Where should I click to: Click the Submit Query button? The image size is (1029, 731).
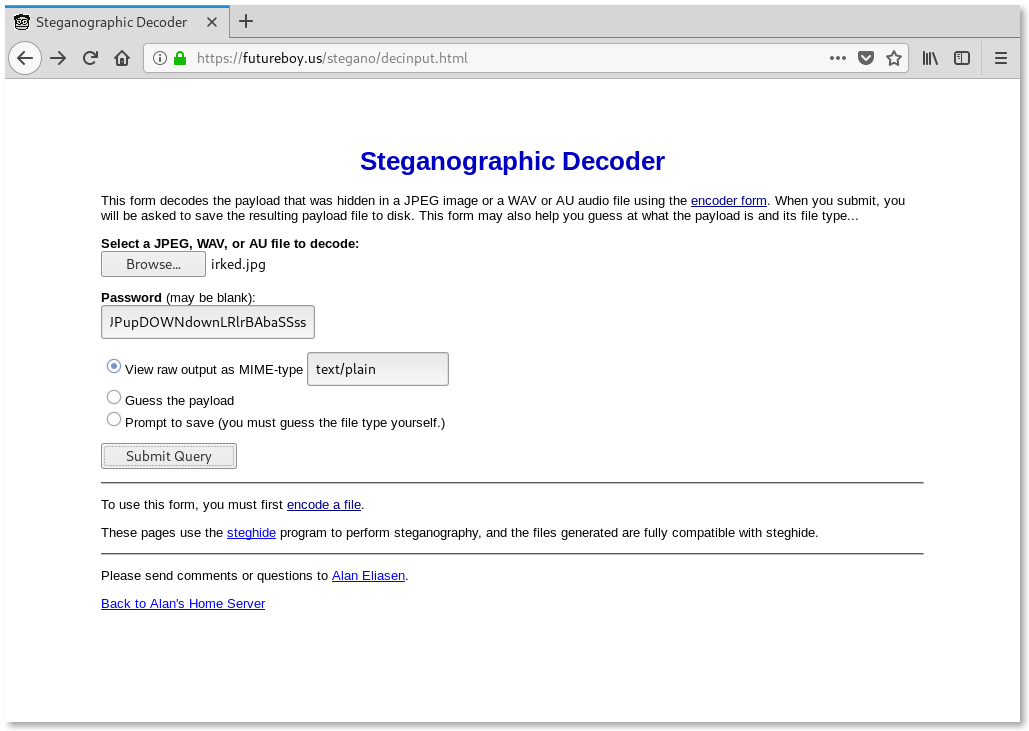tap(169, 456)
